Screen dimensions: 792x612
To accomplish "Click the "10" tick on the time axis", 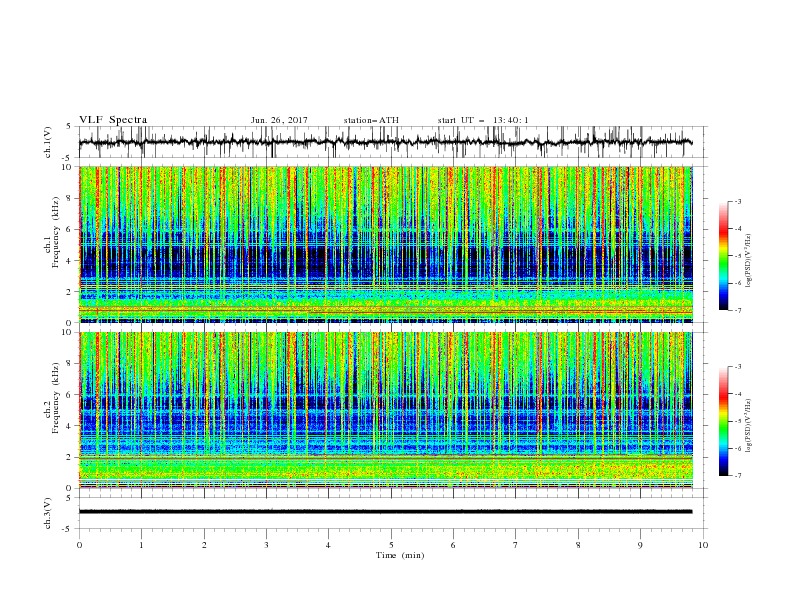I will pos(703,545).
